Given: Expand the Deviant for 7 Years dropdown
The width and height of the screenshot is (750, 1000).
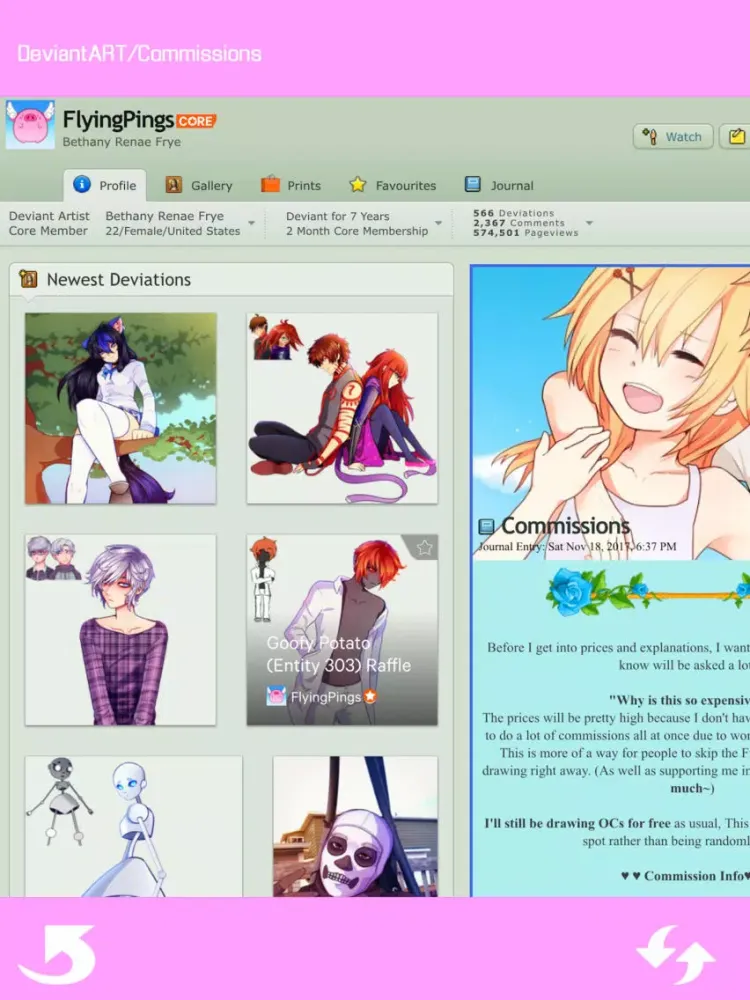Looking at the screenshot, I should [439, 223].
